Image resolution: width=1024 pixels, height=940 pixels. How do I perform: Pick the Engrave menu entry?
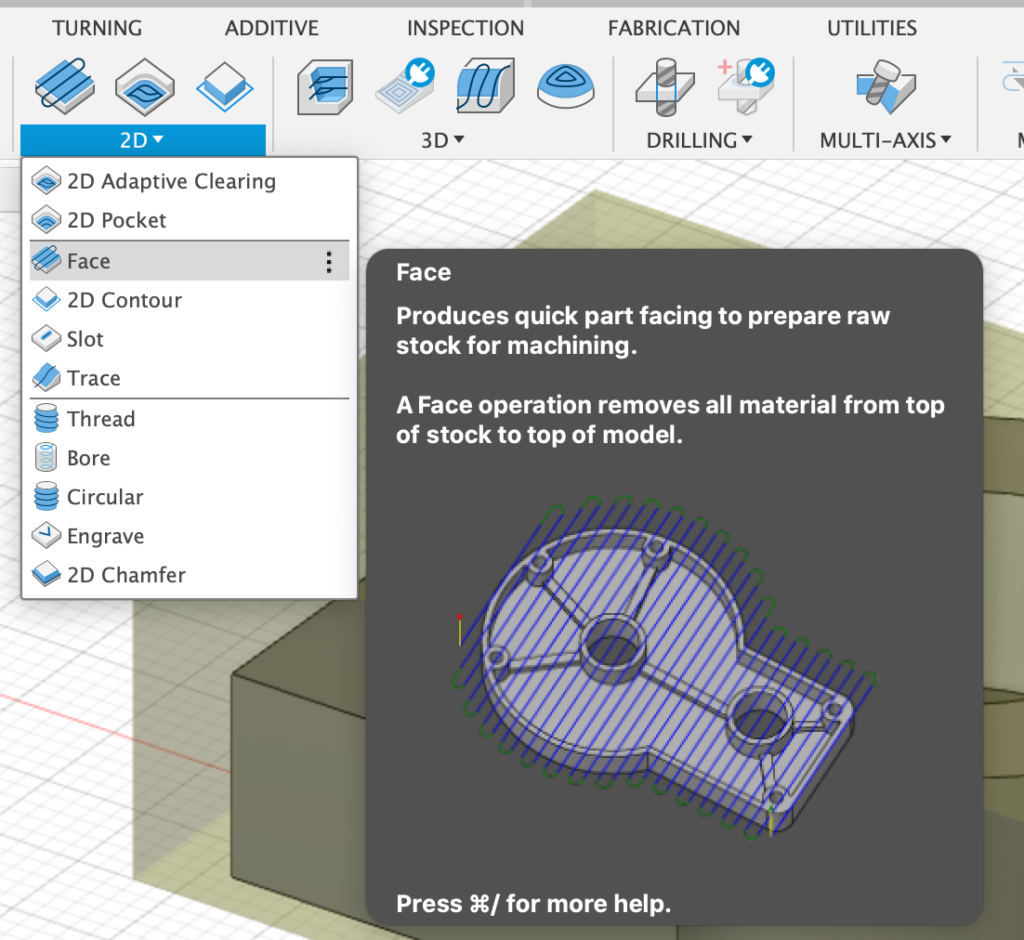[x=105, y=536]
